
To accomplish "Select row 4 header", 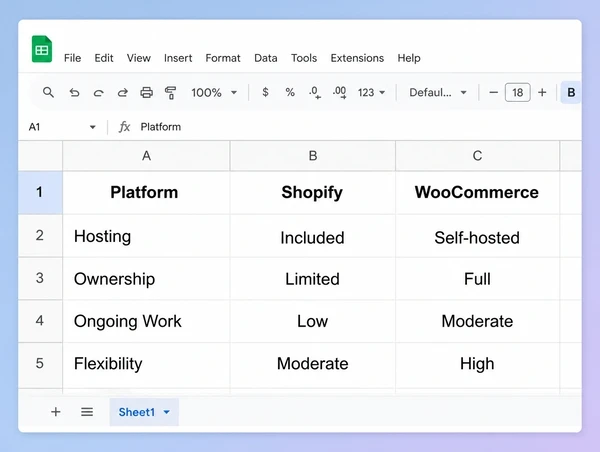I will (x=40, y=321).
